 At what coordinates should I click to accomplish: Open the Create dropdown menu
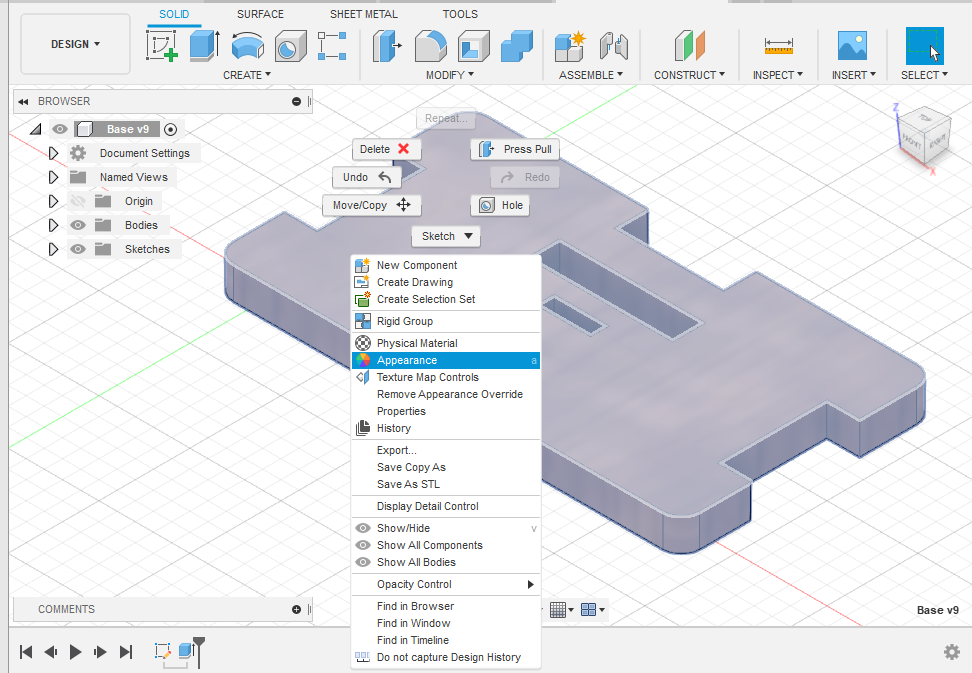pyautogui.click(x=247, y=75)
